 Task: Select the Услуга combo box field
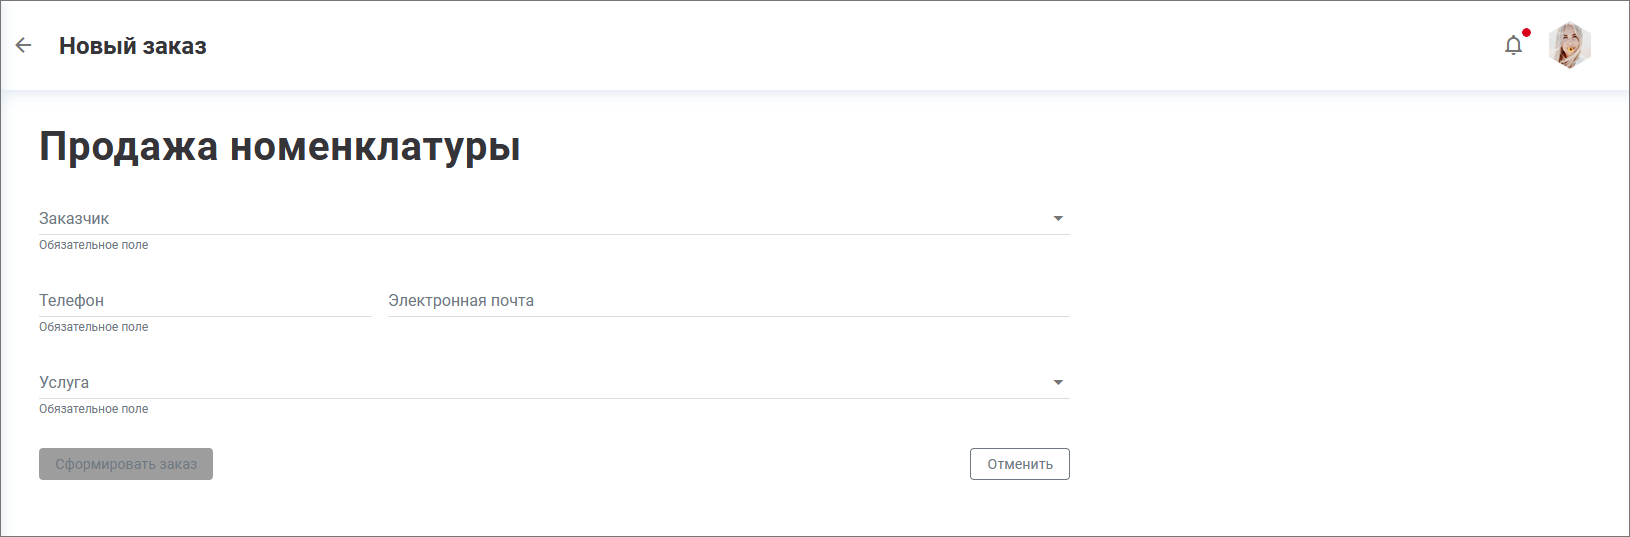pyautogui.click(x=540, y=382)
